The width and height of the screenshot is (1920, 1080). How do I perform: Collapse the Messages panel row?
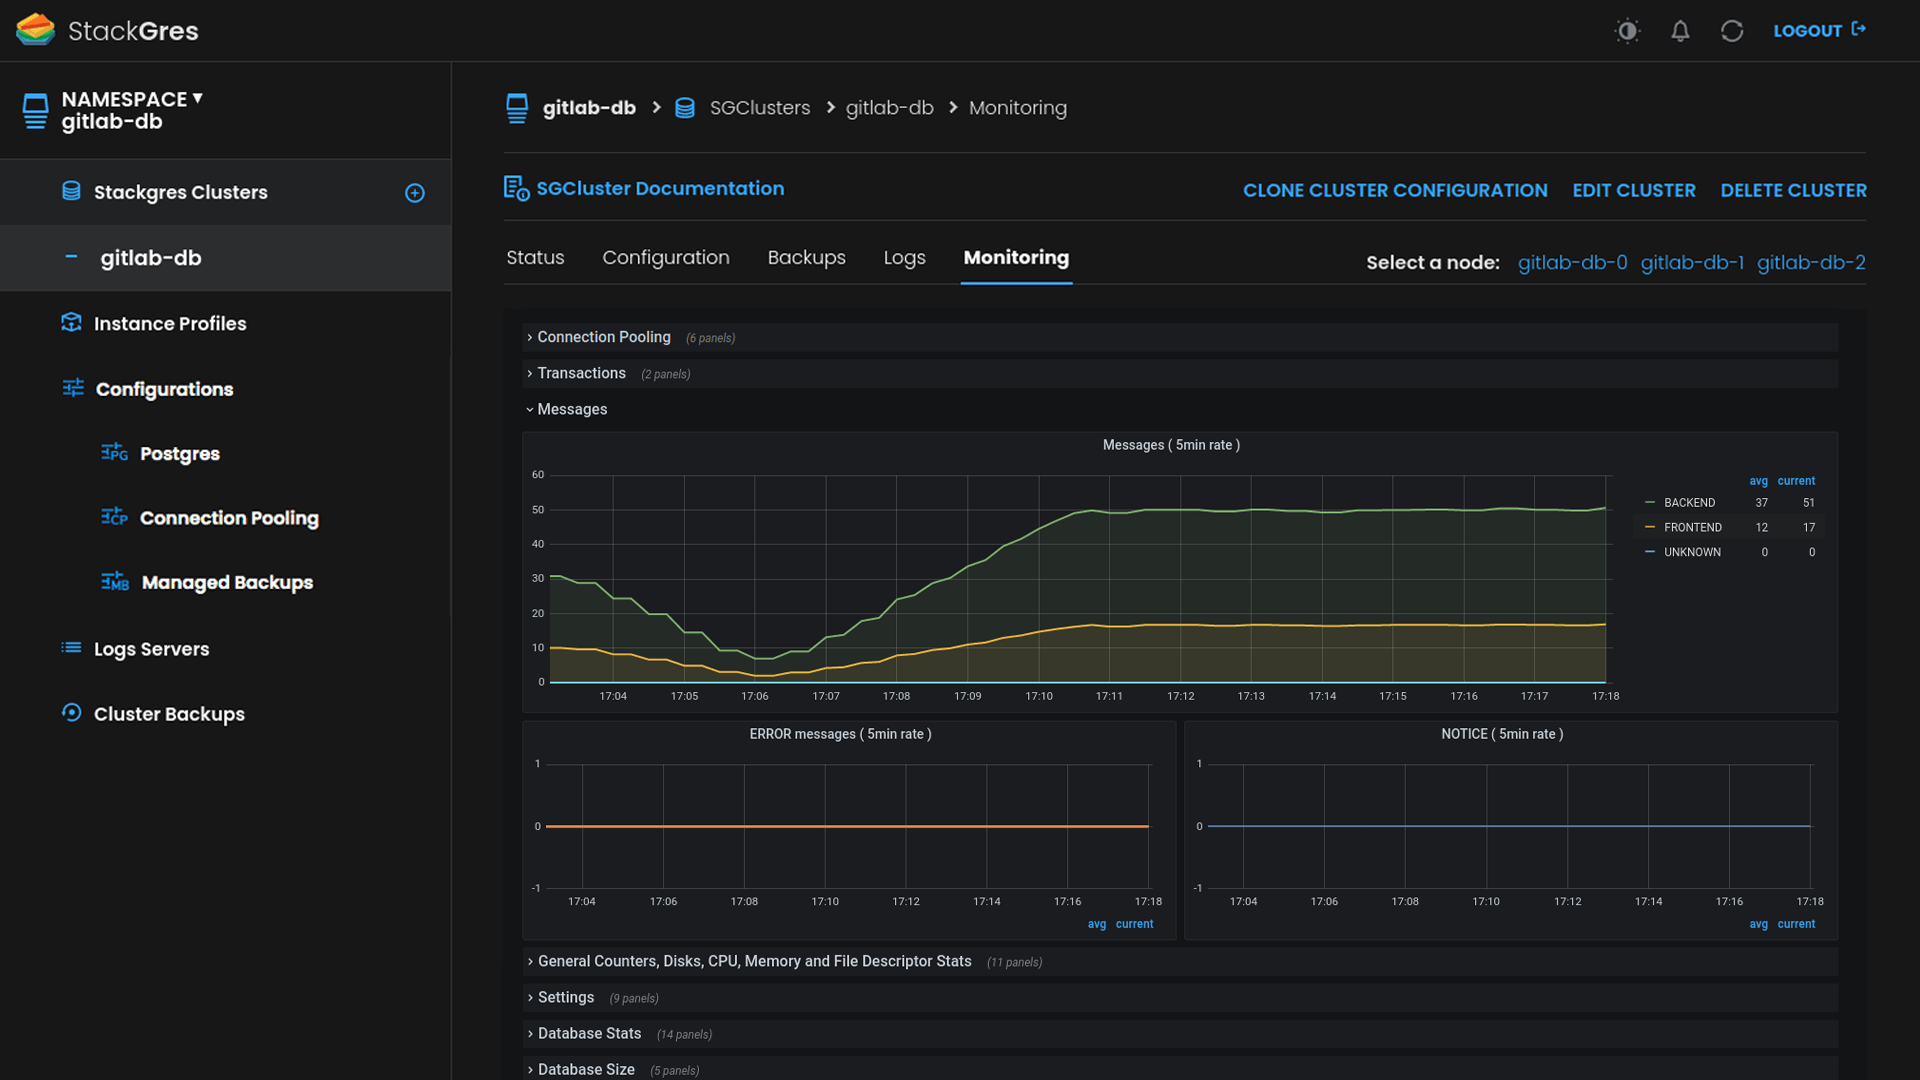coord(571,410)
